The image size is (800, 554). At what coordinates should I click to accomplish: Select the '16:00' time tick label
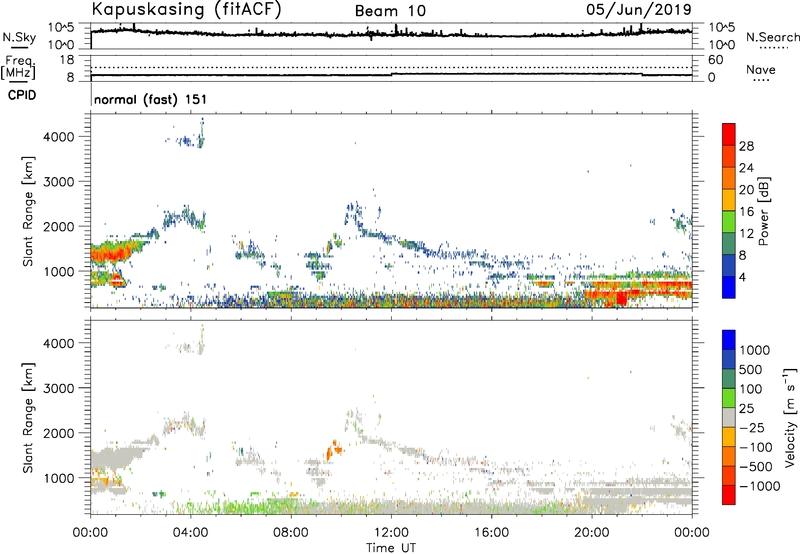point(491,533)
